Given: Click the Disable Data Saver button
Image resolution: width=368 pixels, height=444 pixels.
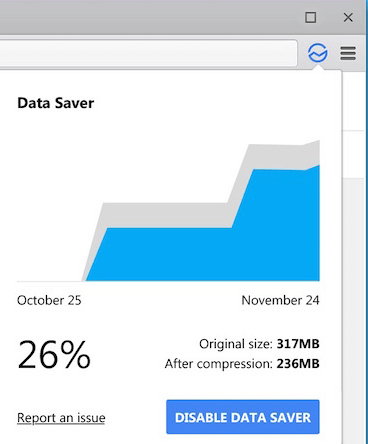Looking at the screenshot, I should (243, 417).
